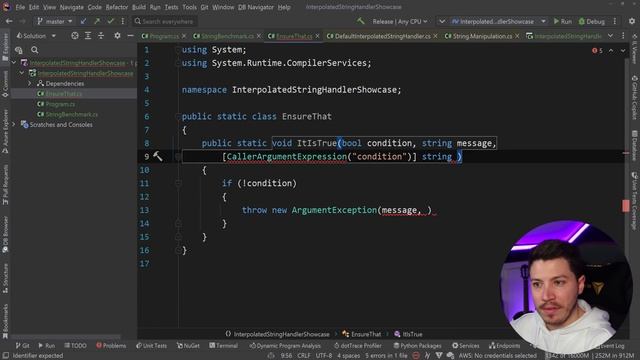The width and height of the screenshot is (640, 360).
Task: Click the update project arrow icon
Action: click(x=83, y=21)
